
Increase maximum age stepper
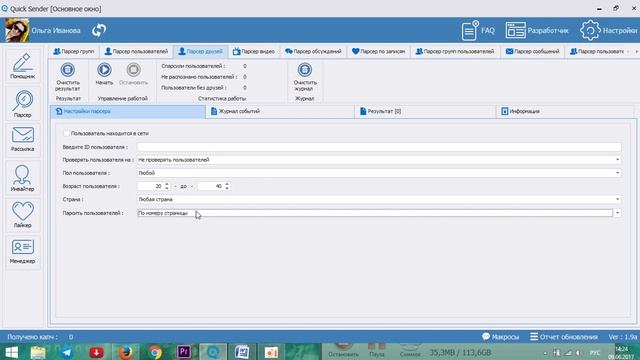(x=227, y=184)
